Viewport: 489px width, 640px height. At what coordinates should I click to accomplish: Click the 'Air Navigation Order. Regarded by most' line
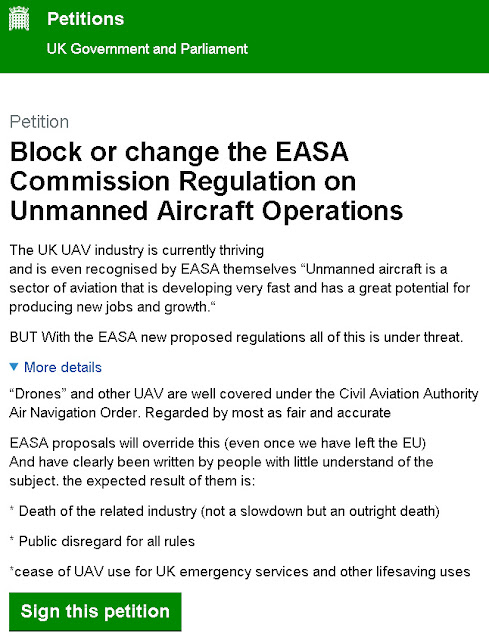tap(200, 412)
